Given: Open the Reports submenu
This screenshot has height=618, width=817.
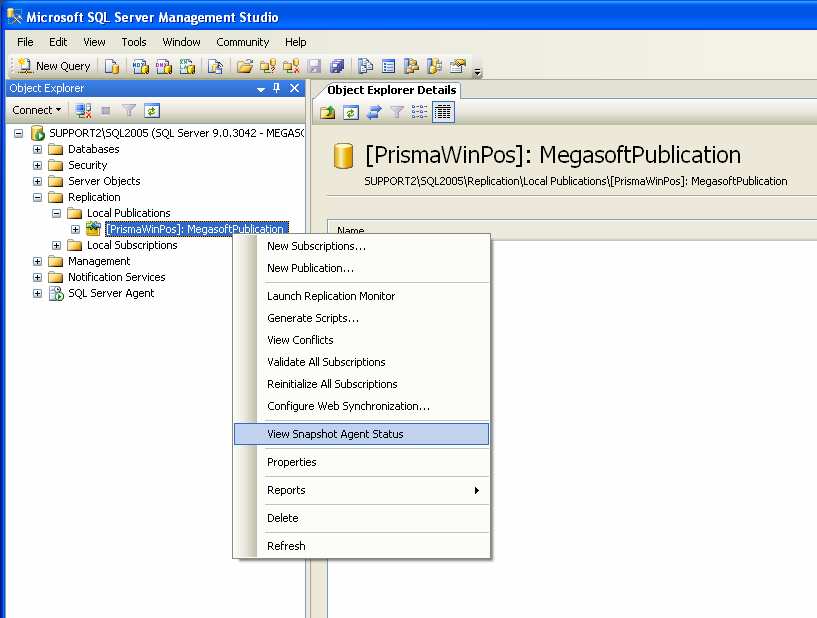Looking at the screenshot, I should click(362, 490).
